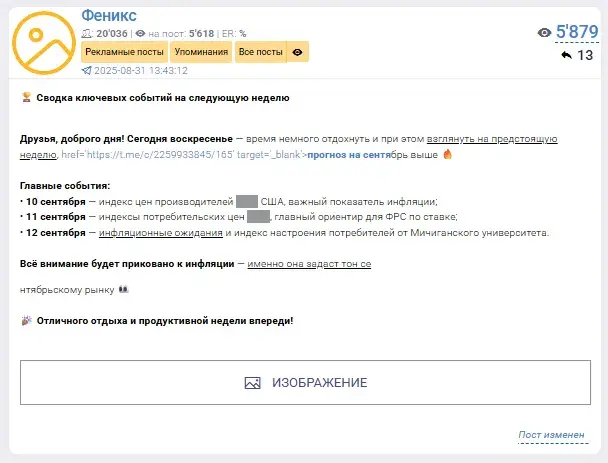
Task: Click the eye icon before 'на пост'
Action: coord(140,34)
